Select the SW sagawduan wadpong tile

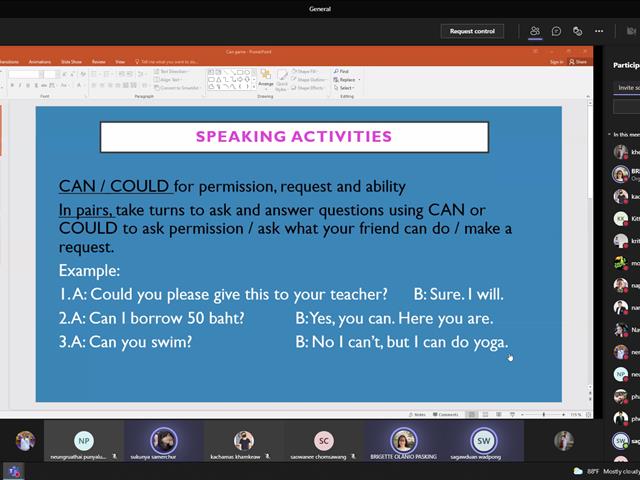pyautogui.click(x=483, y=441)
